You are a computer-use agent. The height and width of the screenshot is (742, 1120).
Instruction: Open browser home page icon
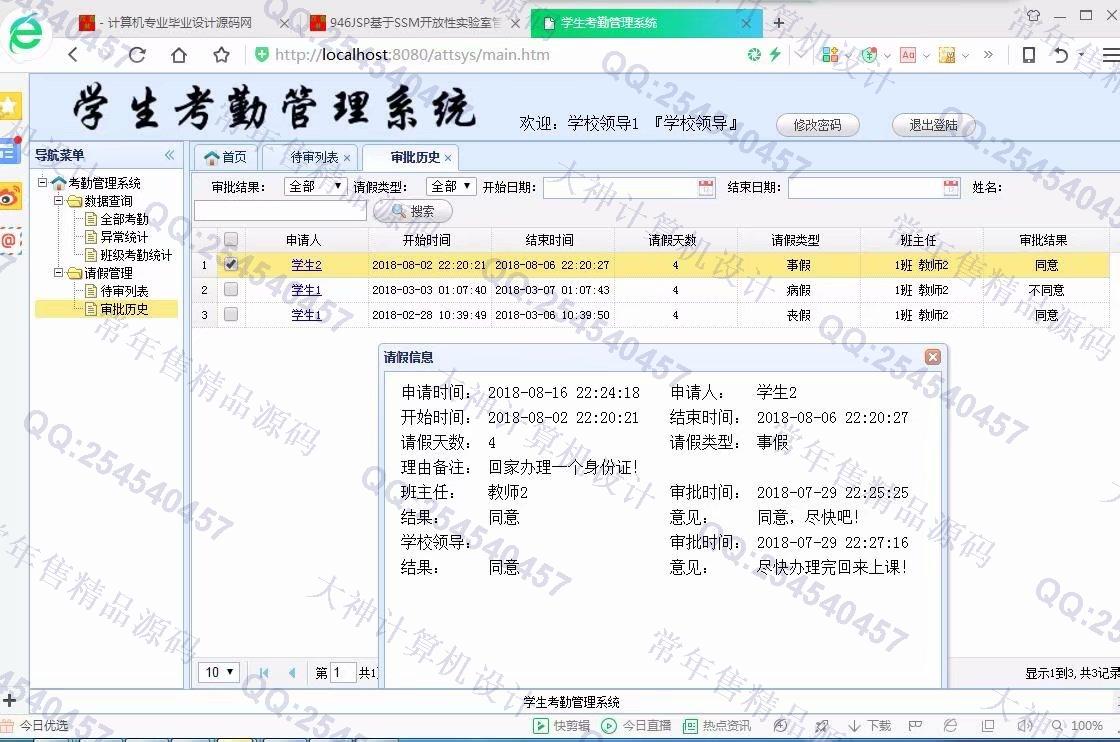[179, 54]
